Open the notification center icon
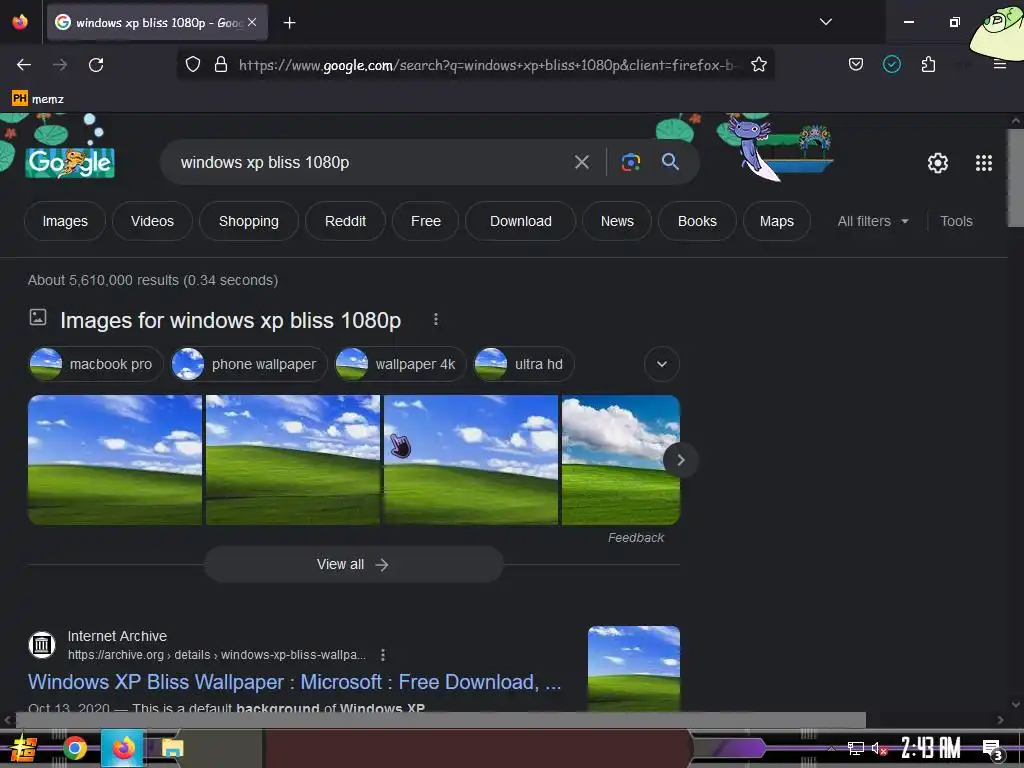 992,750
